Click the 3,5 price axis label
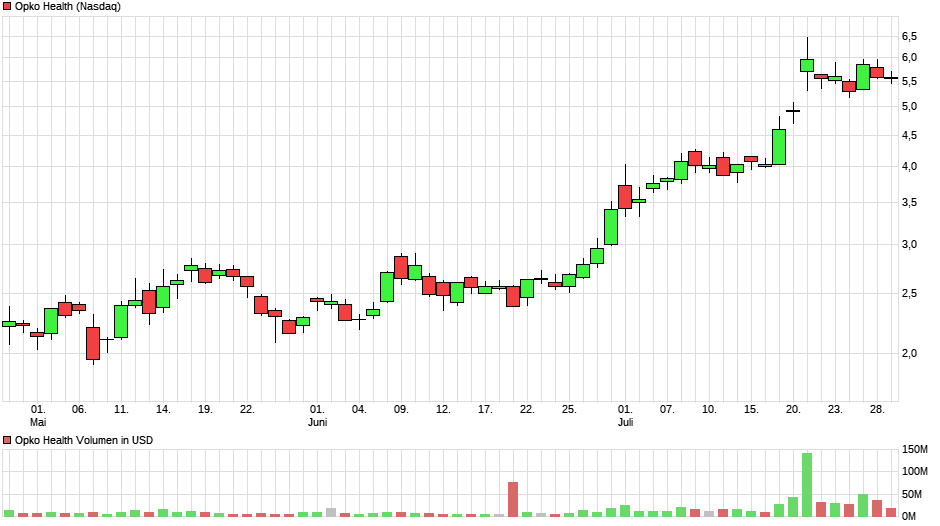The height and width of the screenshot is (526, 940). coord(909,202)
